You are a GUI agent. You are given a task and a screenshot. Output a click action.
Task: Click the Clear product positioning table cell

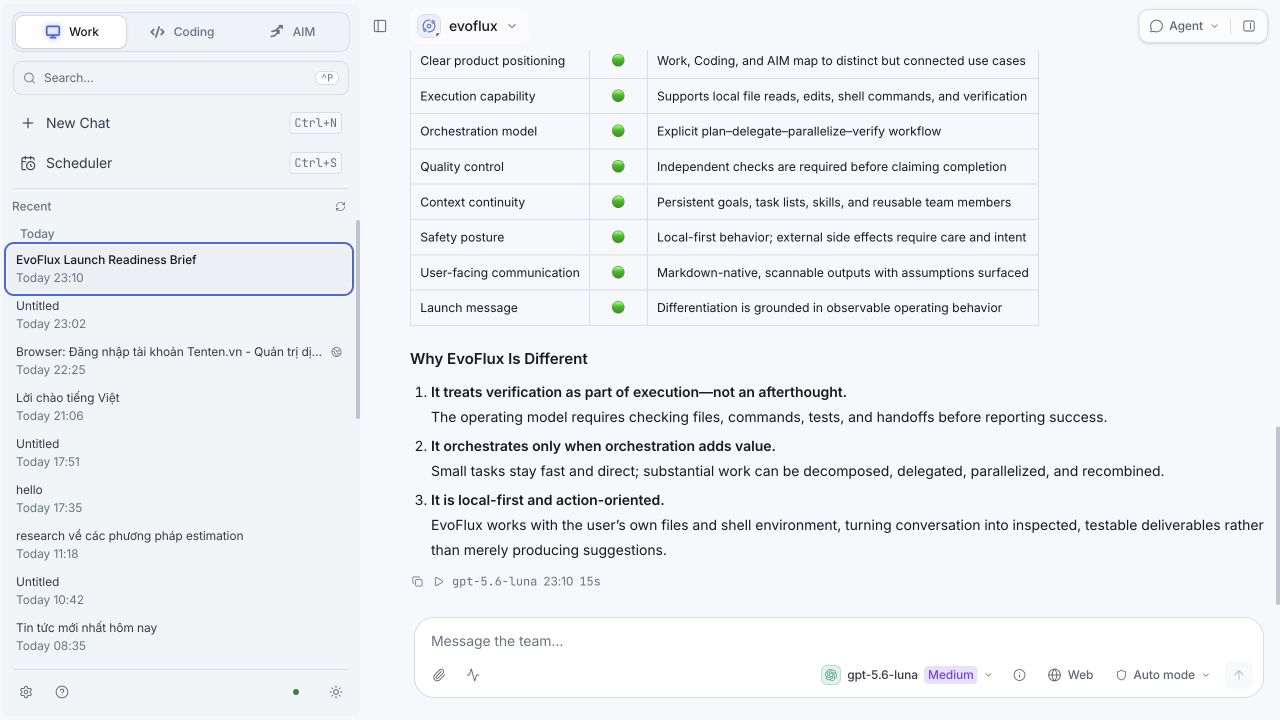click(x=500, y=61)
